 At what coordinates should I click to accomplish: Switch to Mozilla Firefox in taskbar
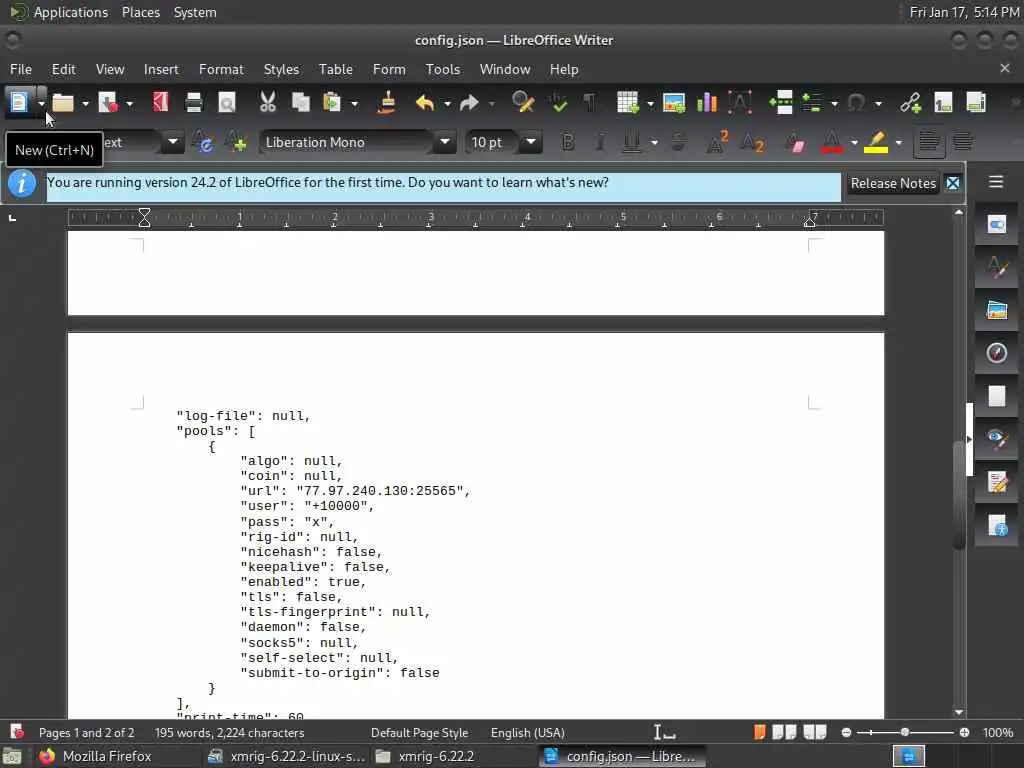coord(95,756)
